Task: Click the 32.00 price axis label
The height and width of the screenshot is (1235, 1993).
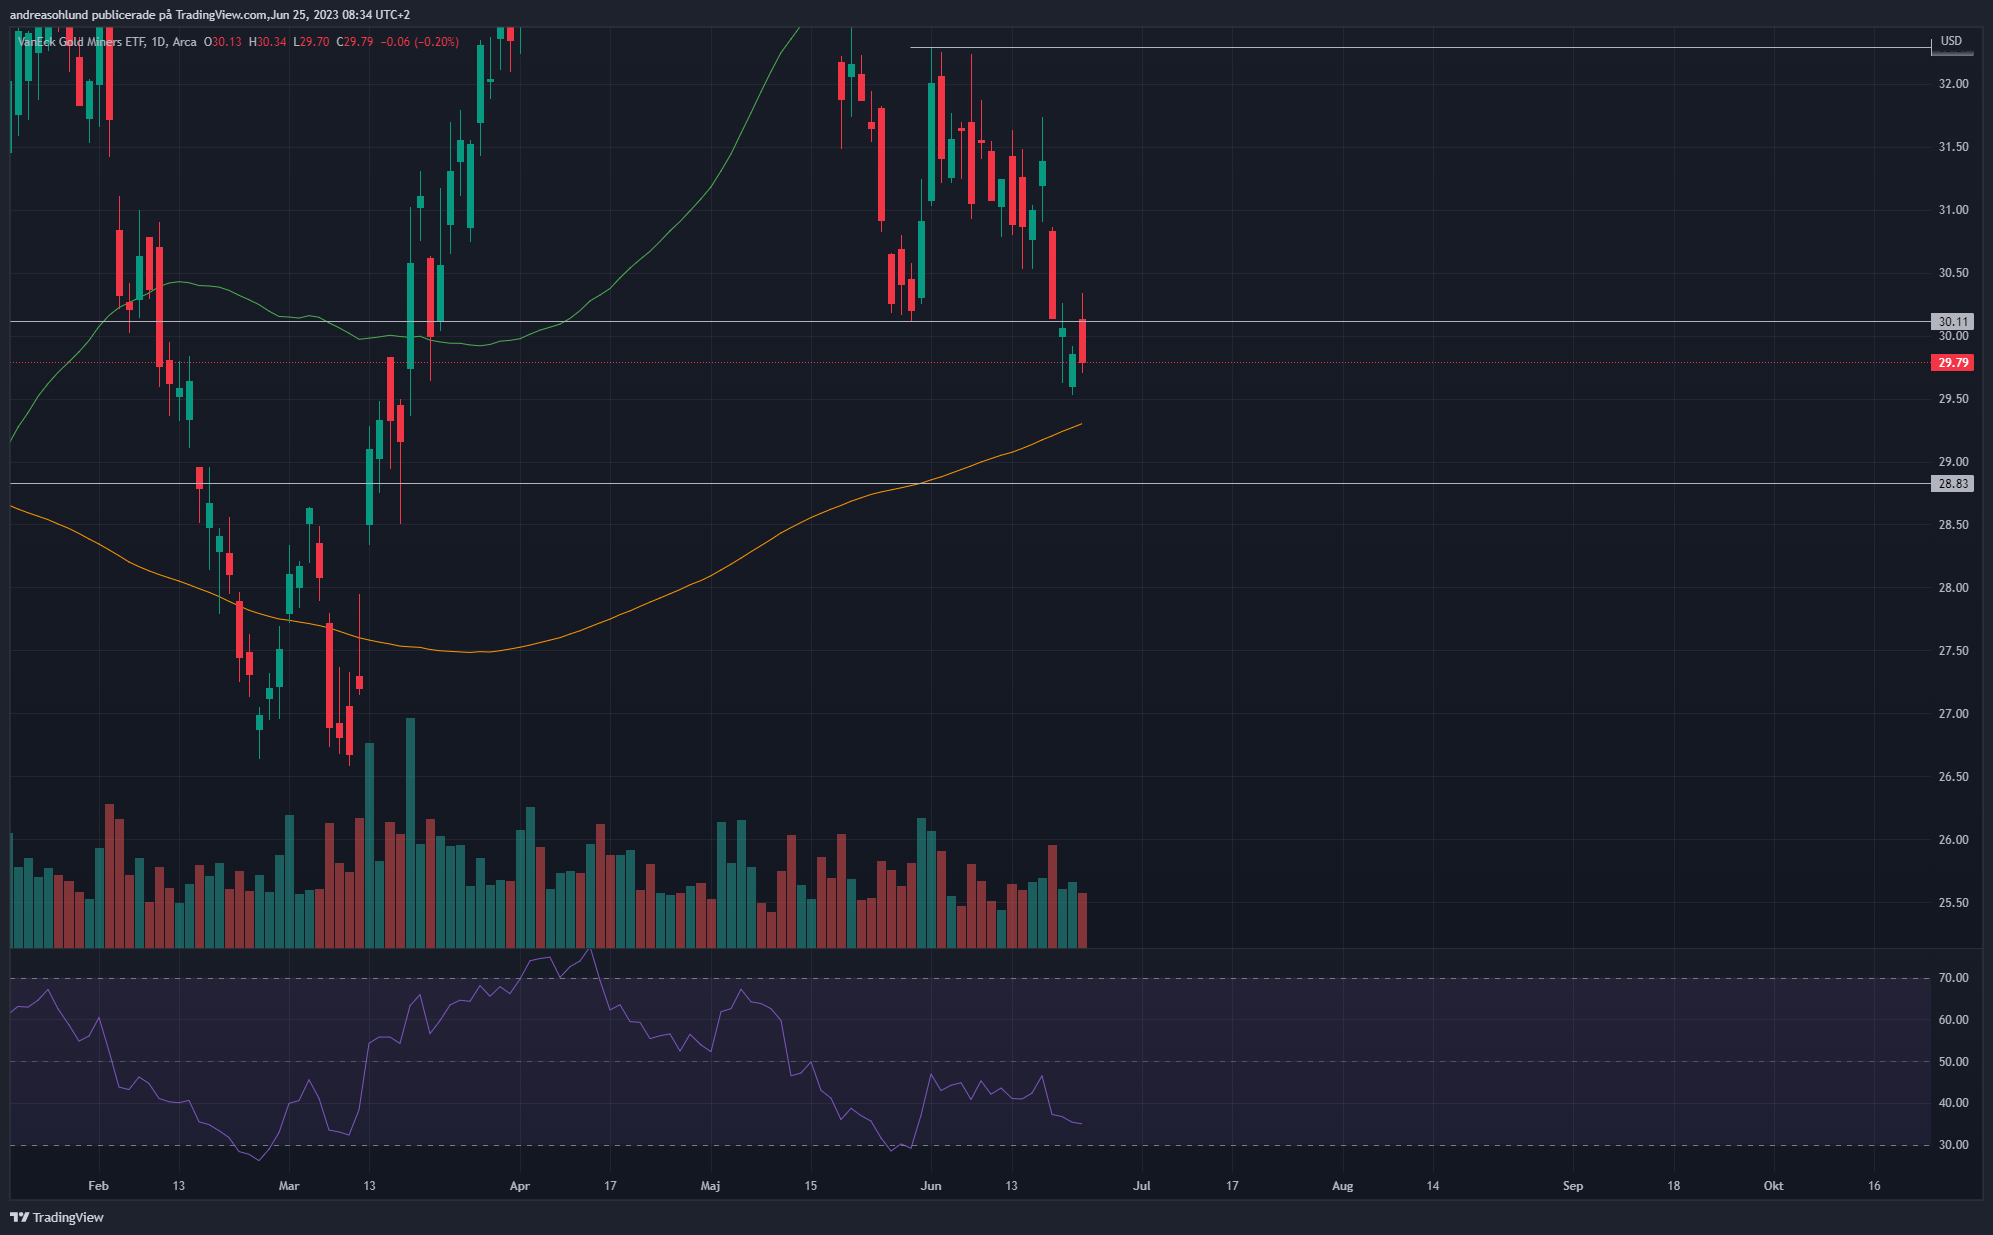Action: point(1953,84)
